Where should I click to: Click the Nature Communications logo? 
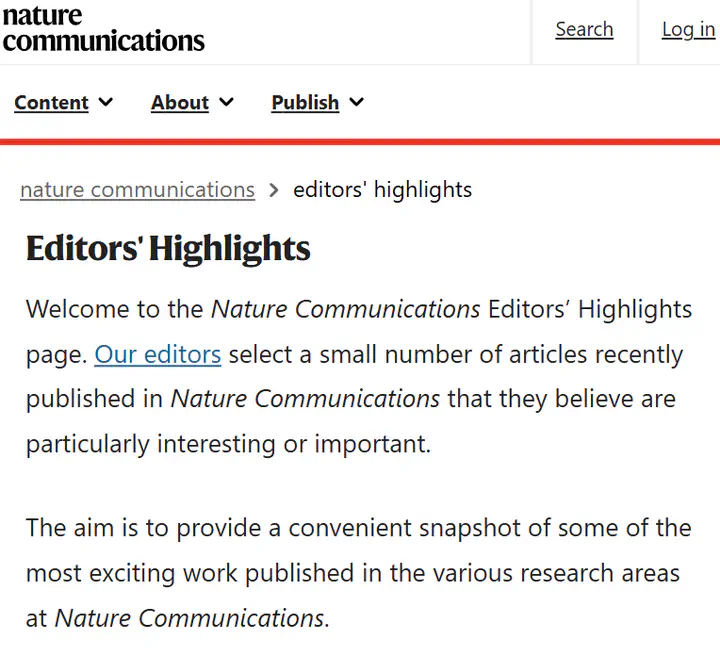click(x=102, y=28)
